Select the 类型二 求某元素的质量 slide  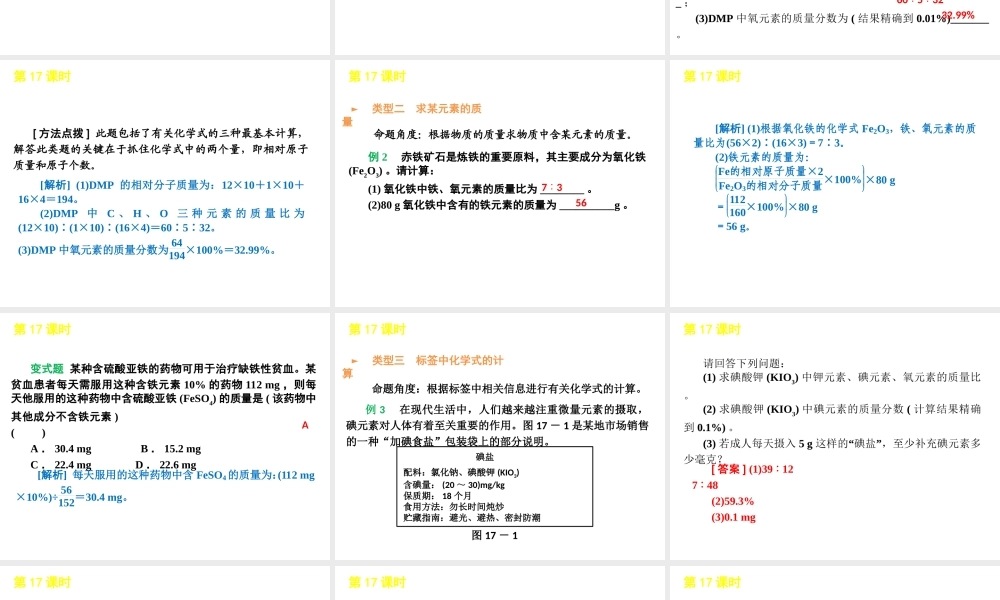point(499,184)
